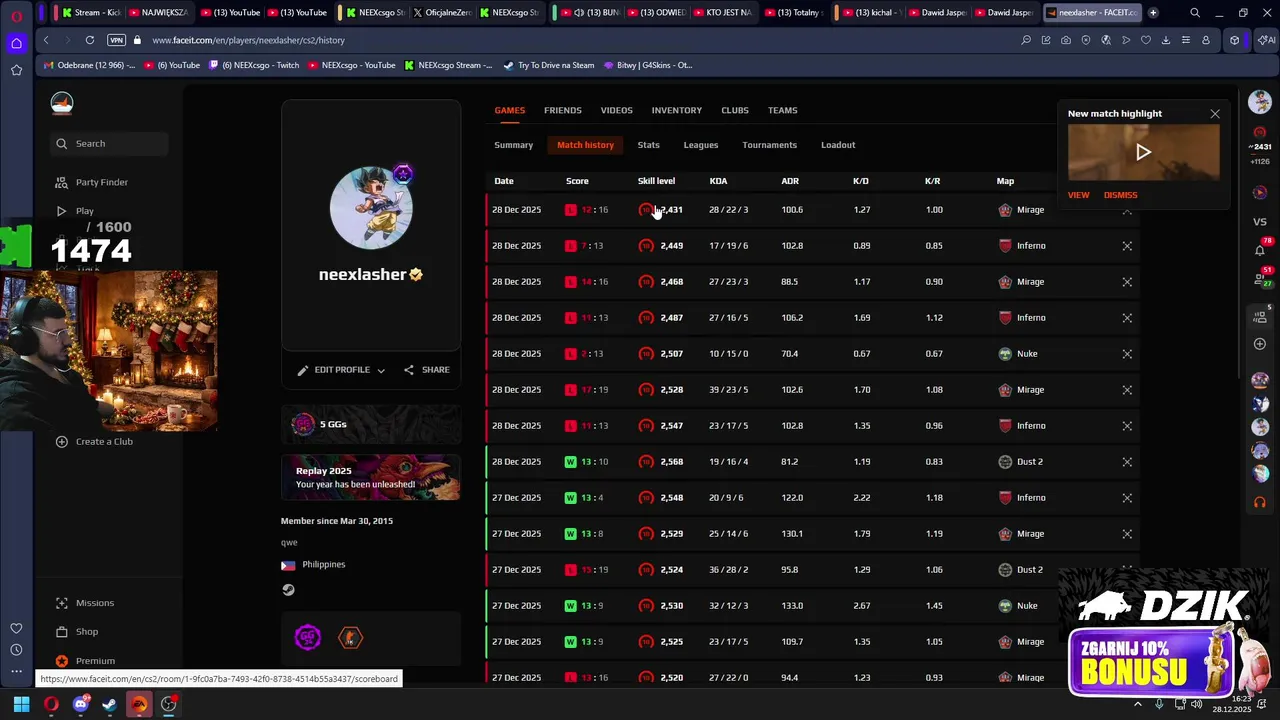Select Create a Club
The width and height of the screenshot is (1280, 720).
coord(95,441)
